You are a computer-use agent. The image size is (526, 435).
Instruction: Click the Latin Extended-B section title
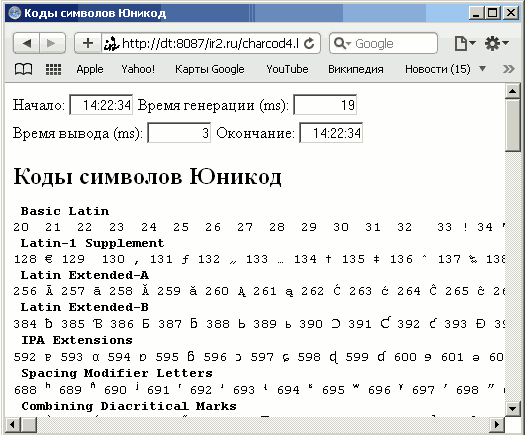pyautogui.click(x=85, y=307)
